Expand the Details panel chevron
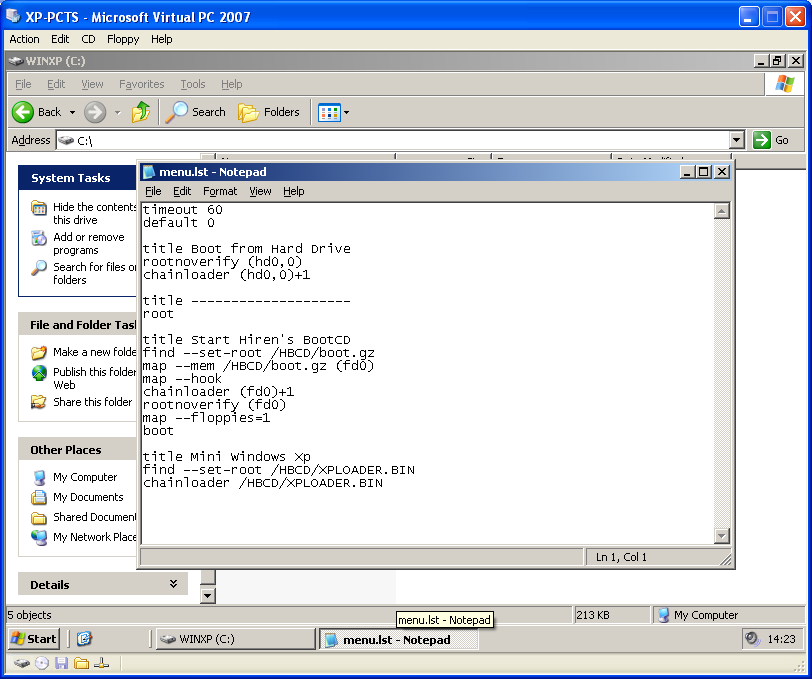 point(173,584)
